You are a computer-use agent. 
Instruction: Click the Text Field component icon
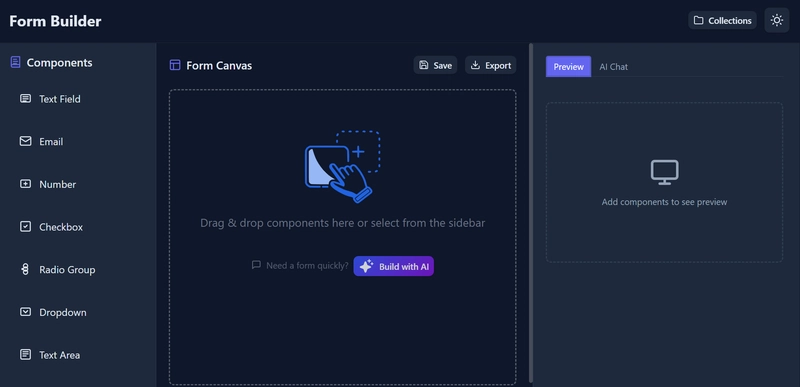tap(26, 99)
